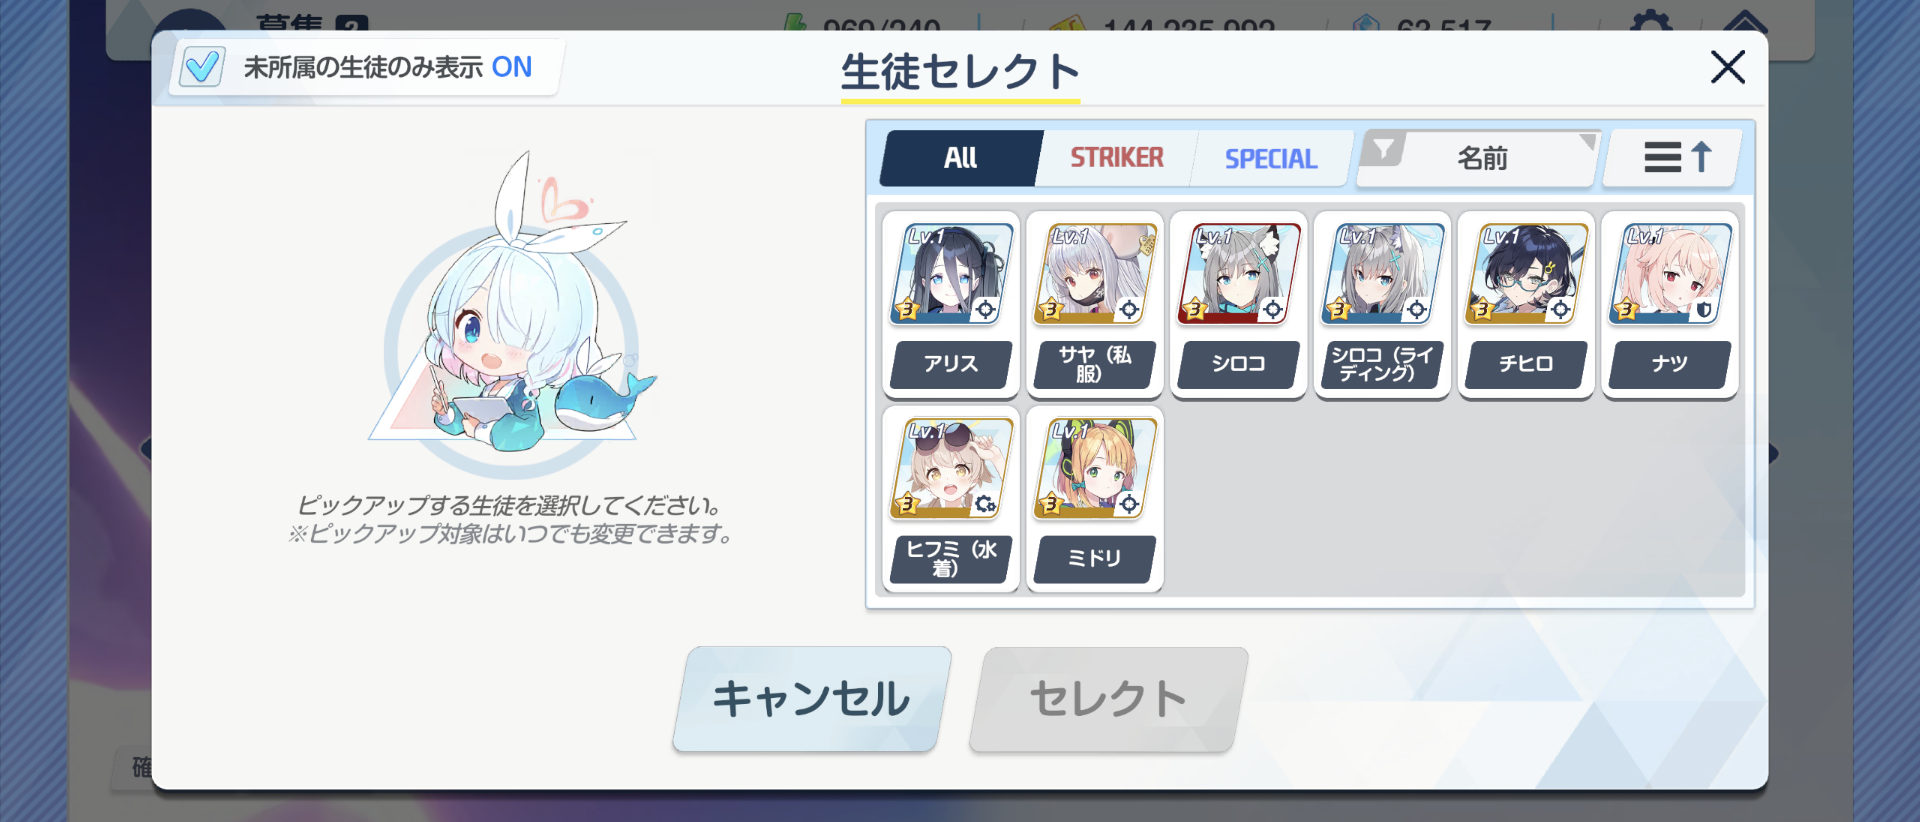Choose the シロコ student card
Screen dimensions: 1920x822
point(1239,304)
